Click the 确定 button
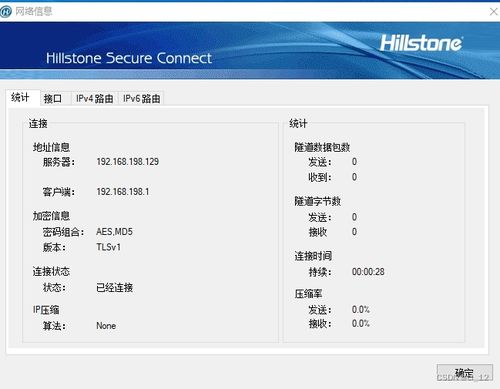500x389 pixels. pos(464,373)
